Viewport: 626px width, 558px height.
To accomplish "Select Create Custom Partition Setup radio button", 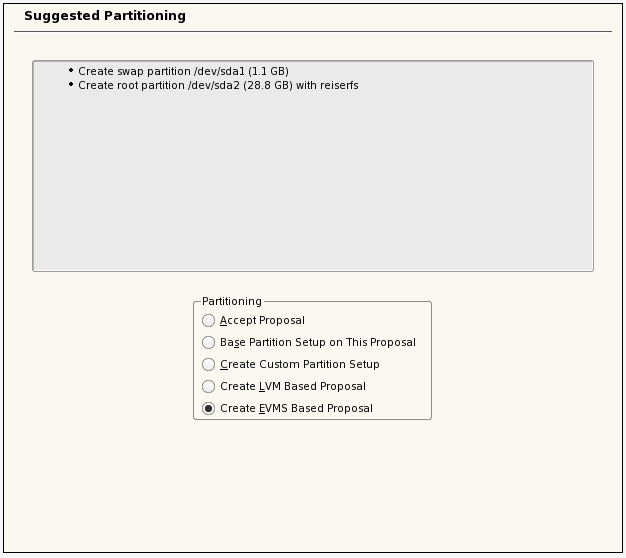I will click(x=208, y=365).
